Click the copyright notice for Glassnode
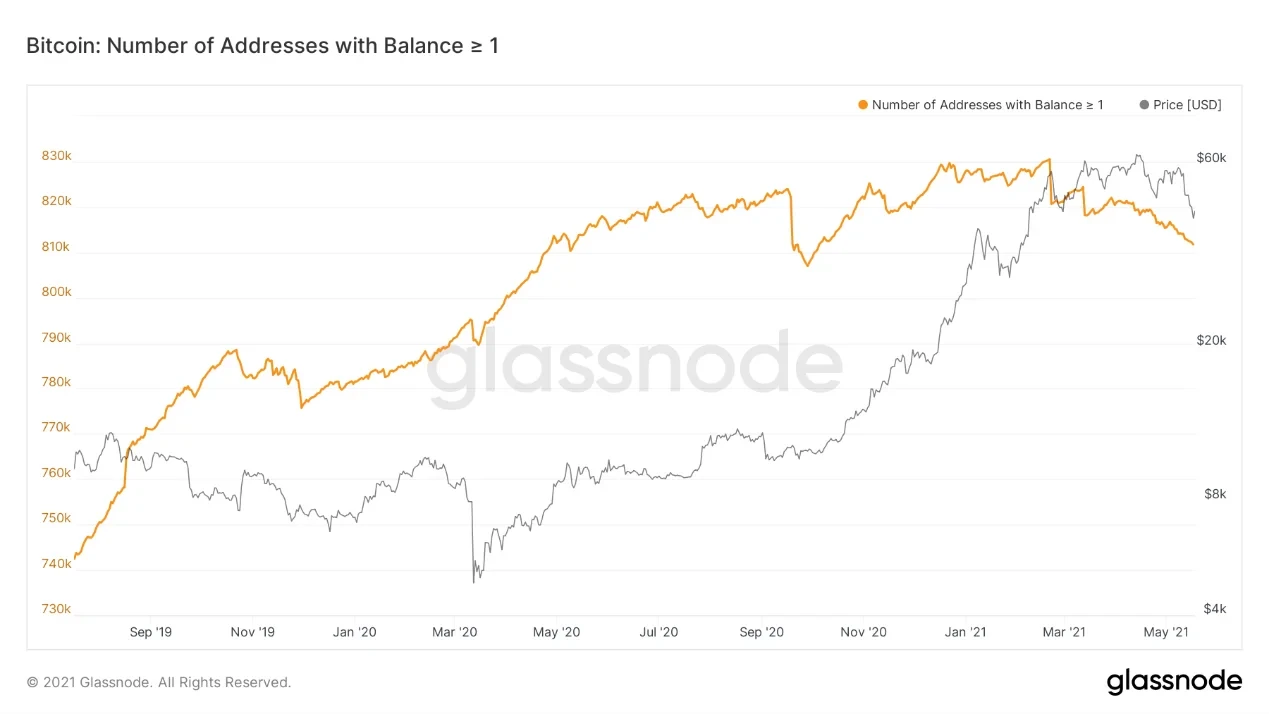This screenshot has width=1269, height=714. pyautogui.click(x=159, y=682)
